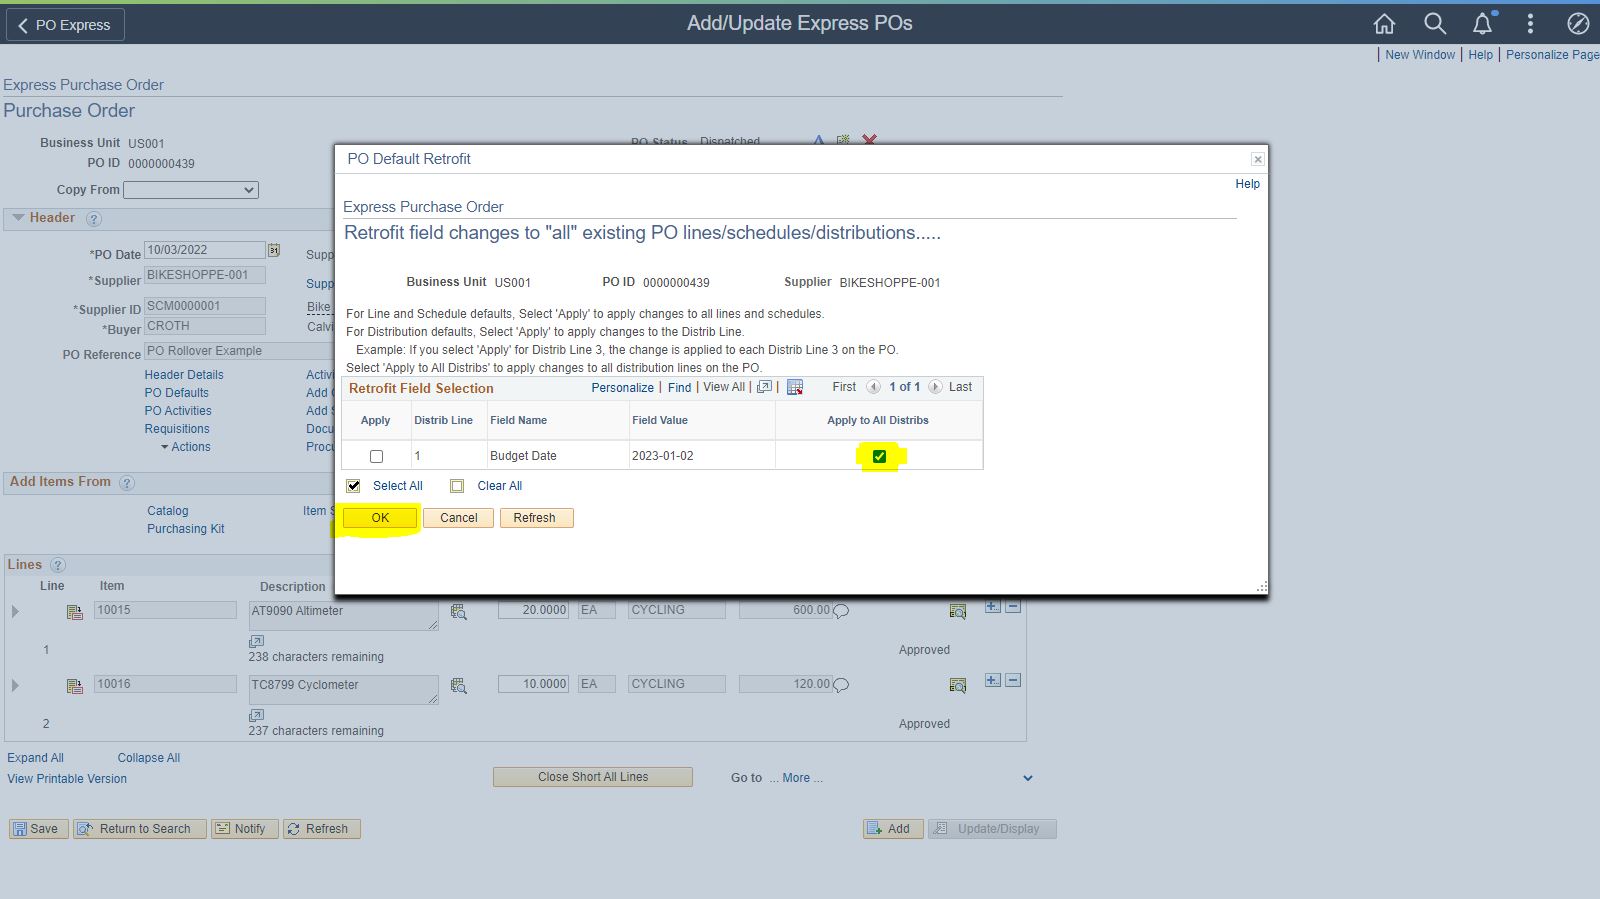The width and height of the screenshot is (1600, 899).
Task: Go back to PO Express
Action: tap(65, 25)
